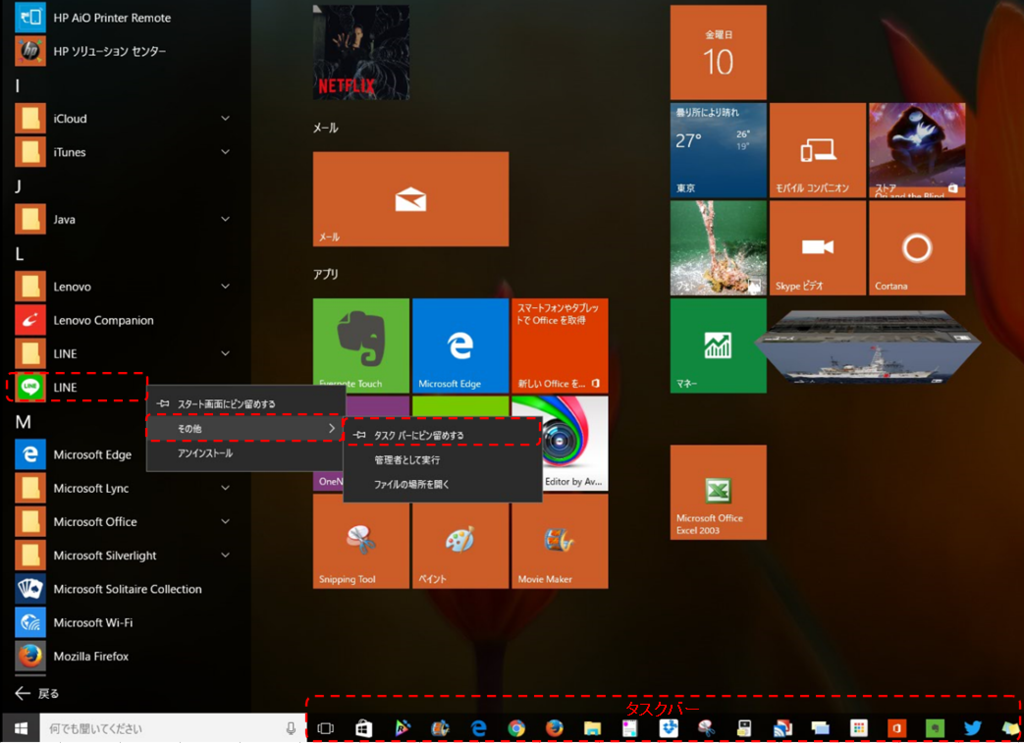The image size is (1024, 743).
Task: Go back with the 戻る button
Action: point(37,693)
